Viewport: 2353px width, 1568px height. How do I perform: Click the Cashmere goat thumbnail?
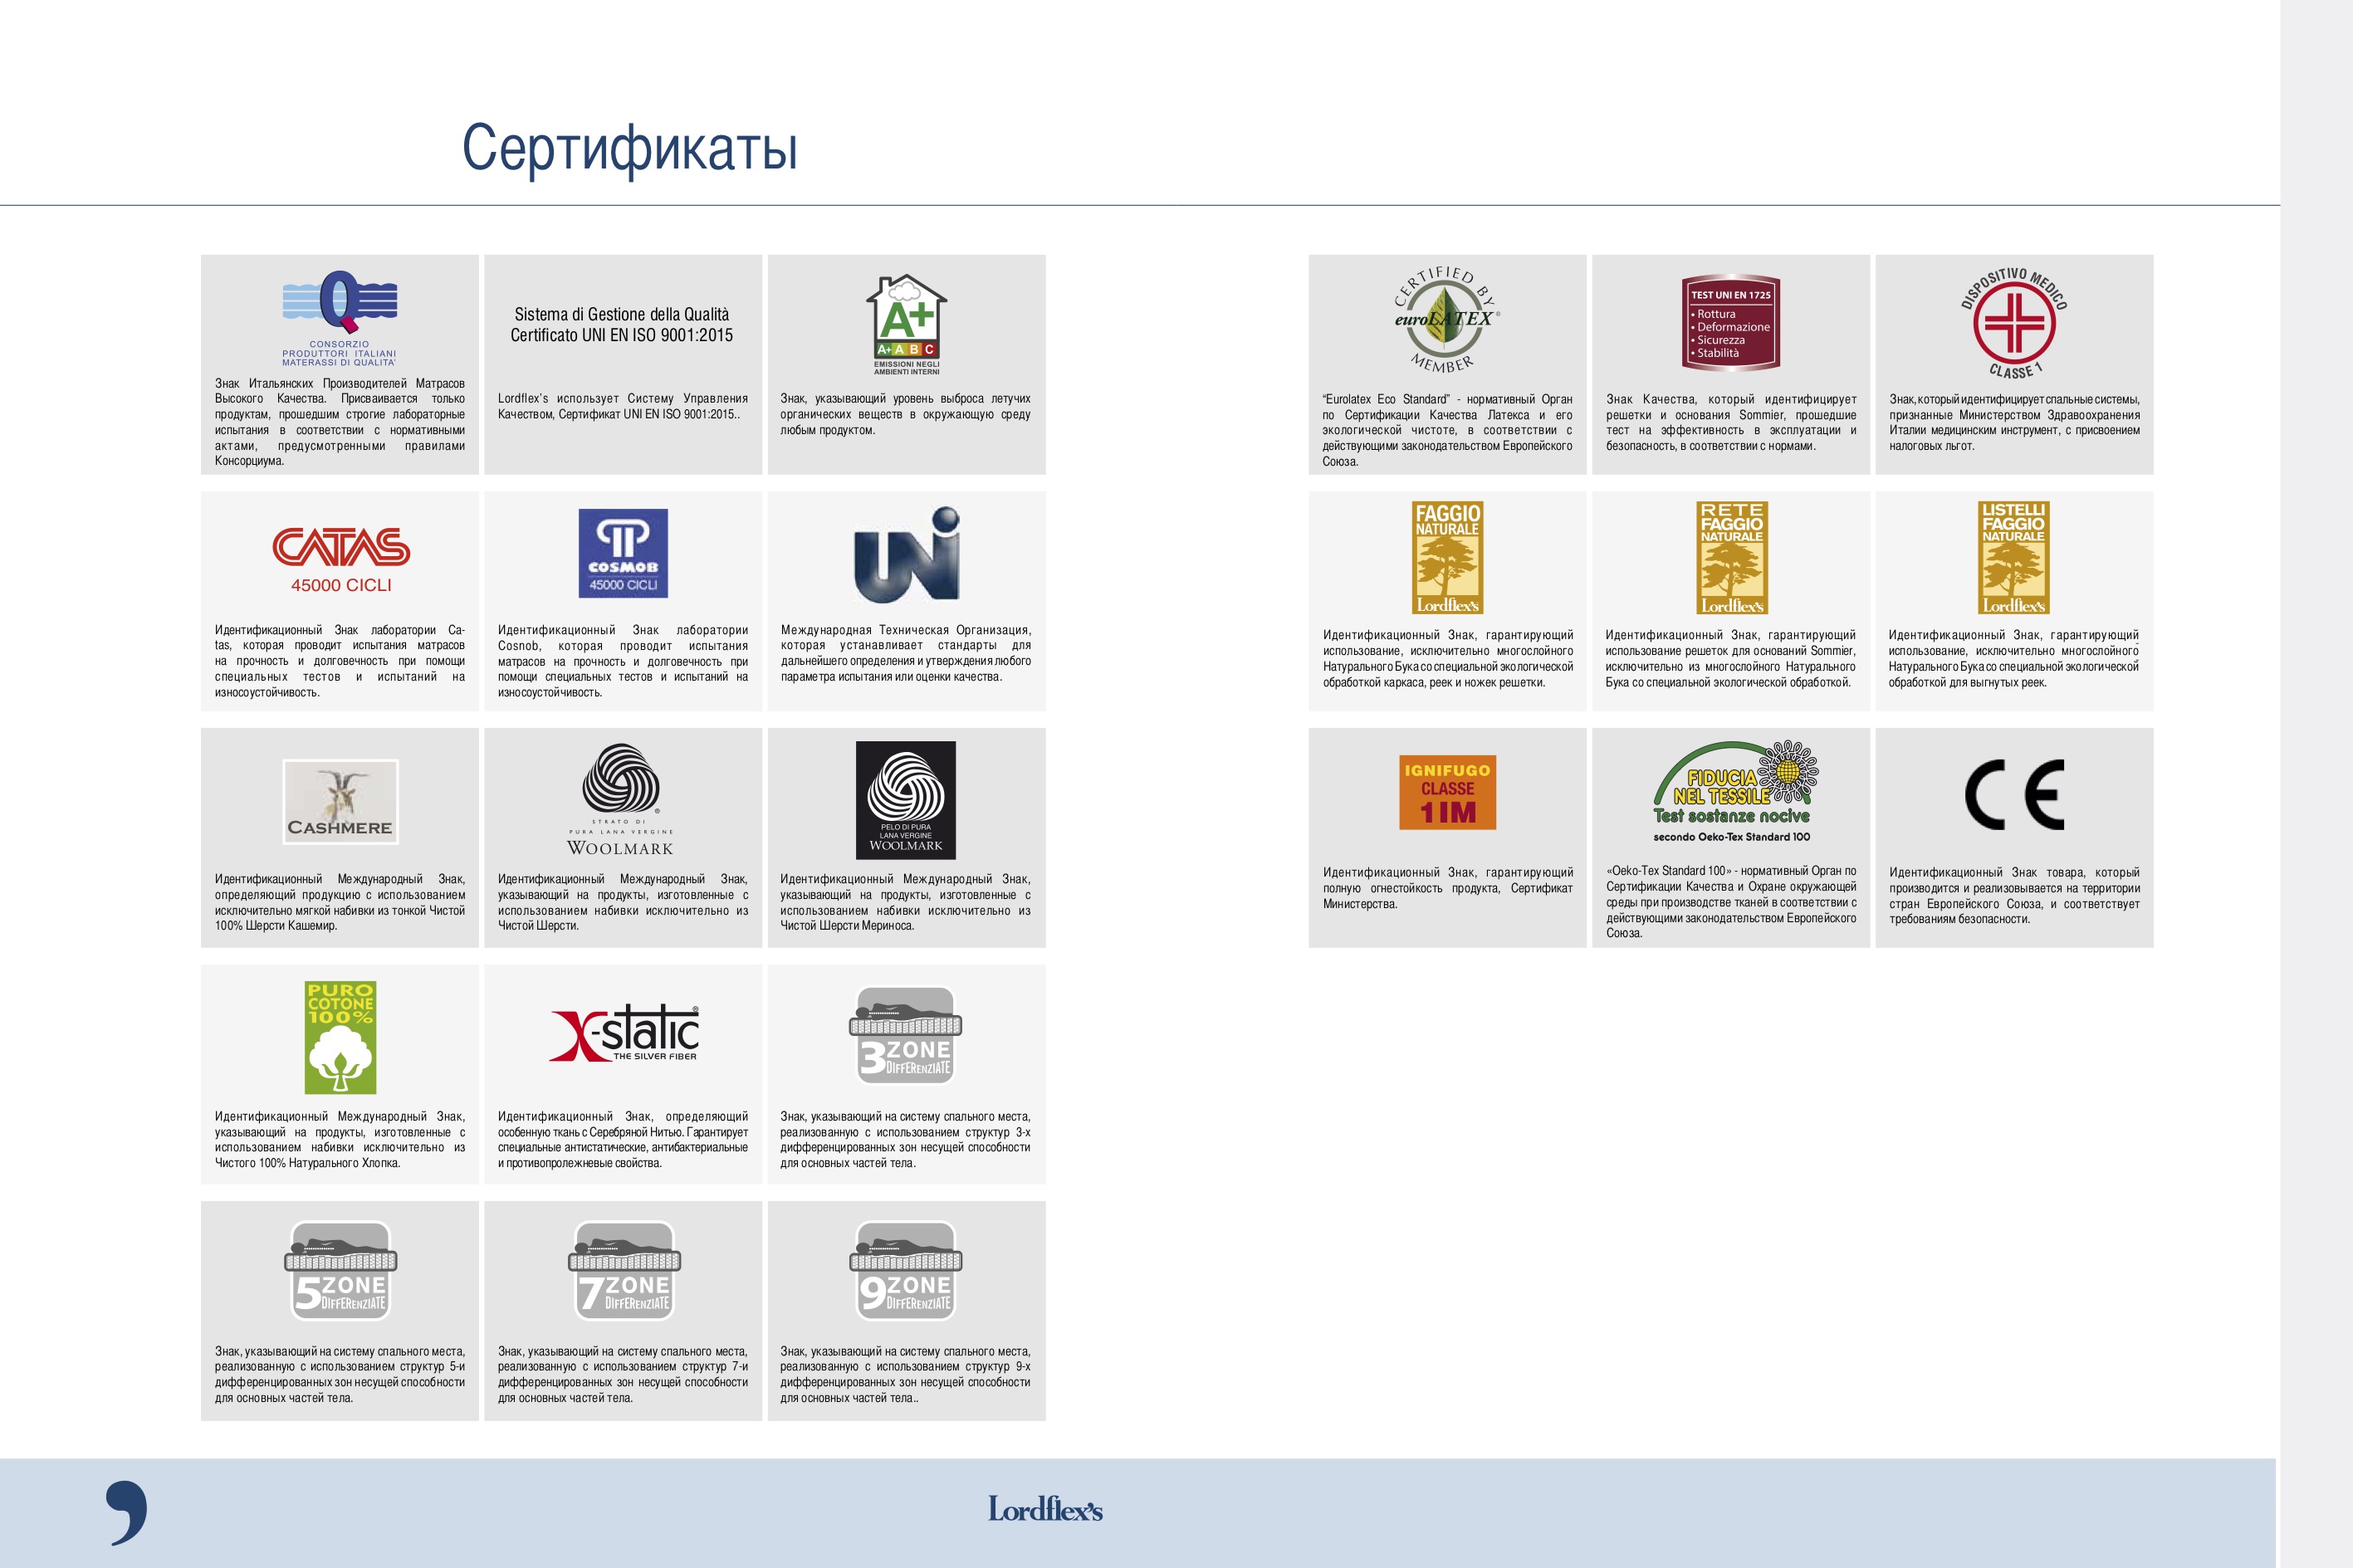[340, 801]
